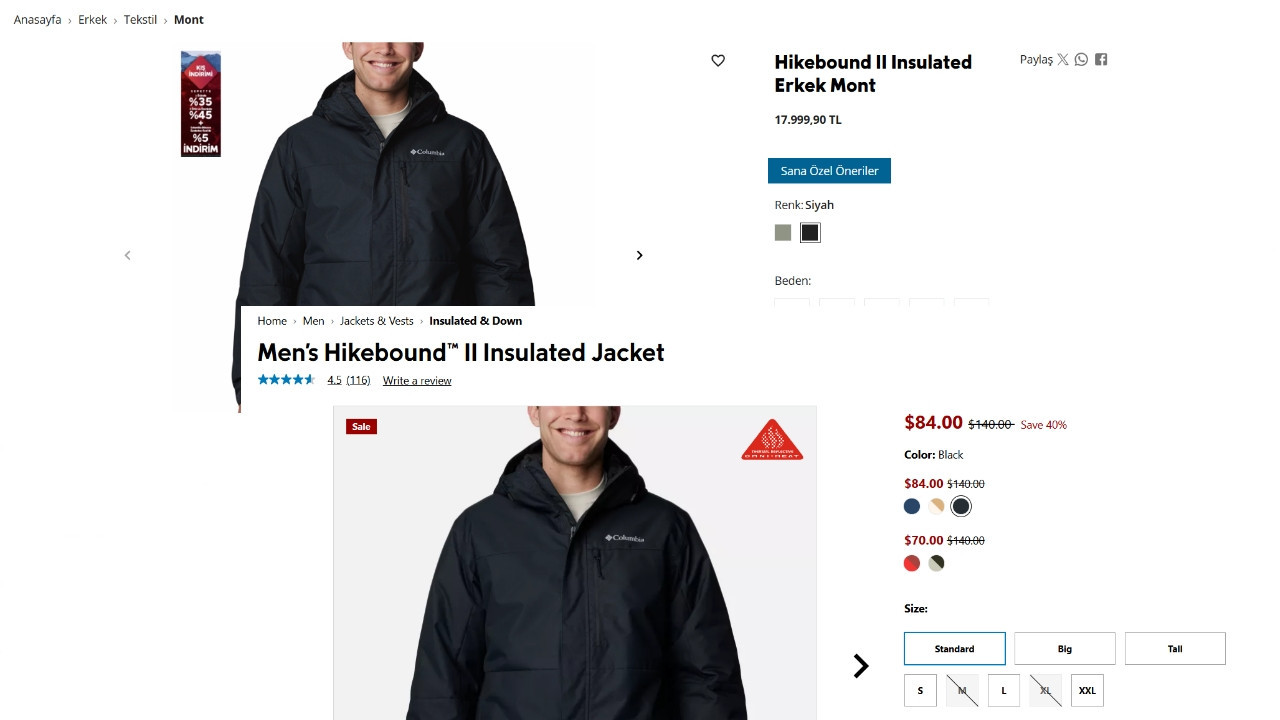This screenshot has width=1280, height=720.
Task: Select the Tall size type
Action: [x=1175, y=648]
